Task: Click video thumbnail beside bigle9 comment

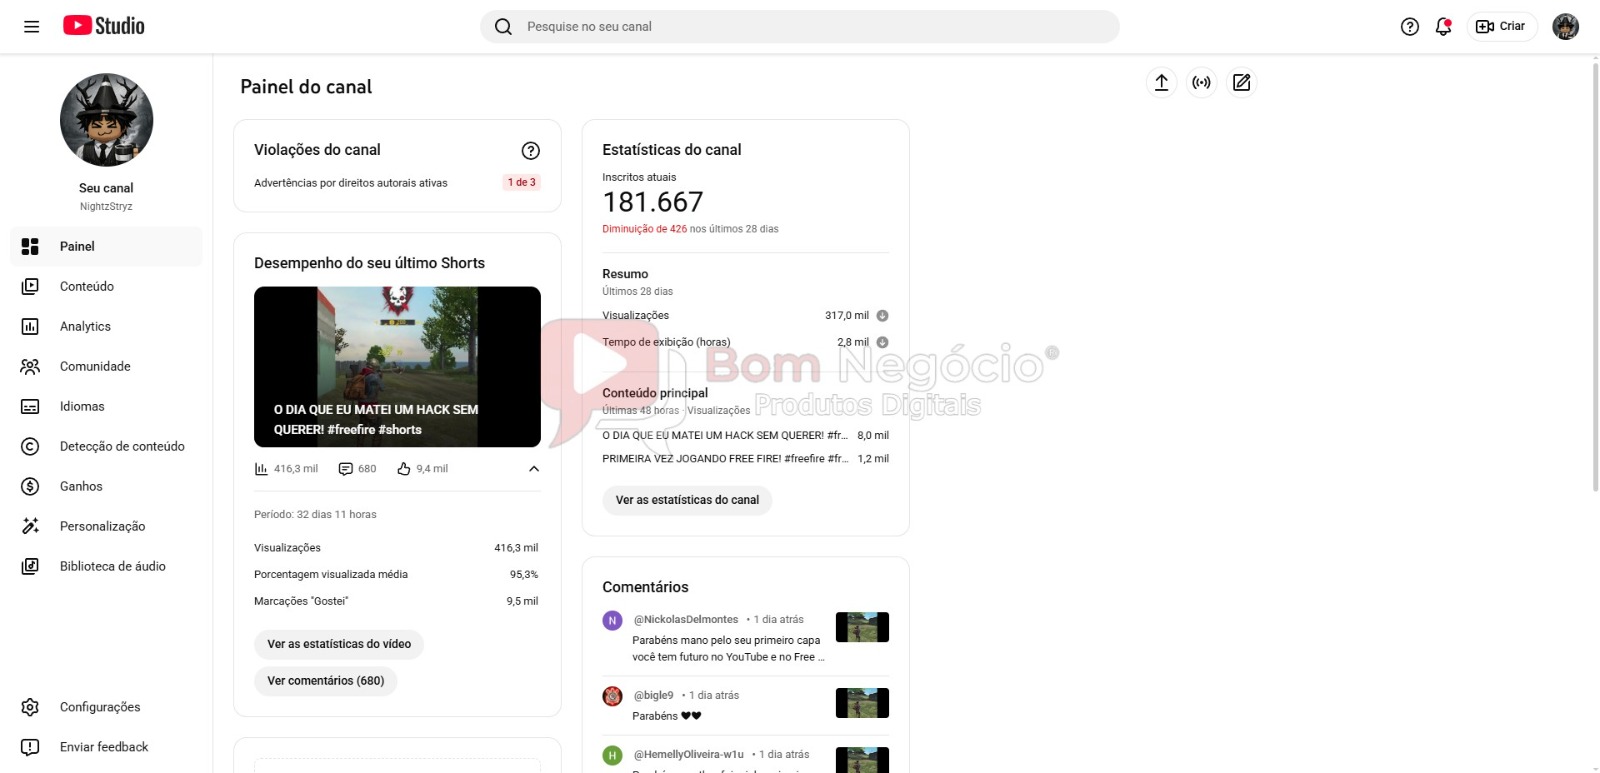Action: point(862,703)
